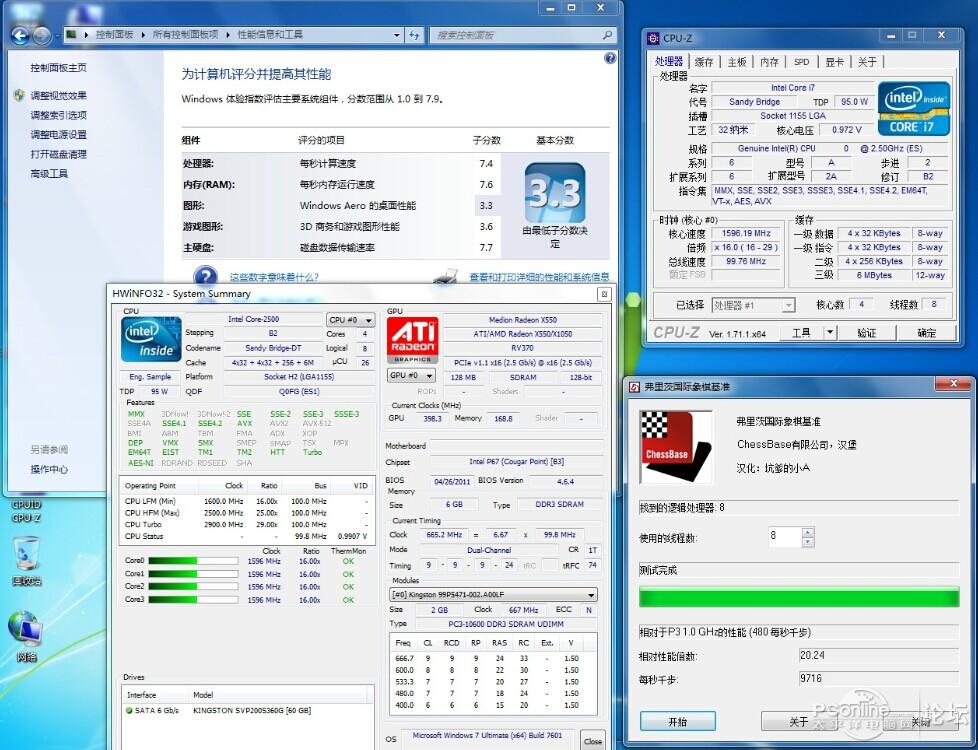Switch to the 显卡 tab in CPU-Z
Viewport: 978px width, 750px height.
point(835,62)
